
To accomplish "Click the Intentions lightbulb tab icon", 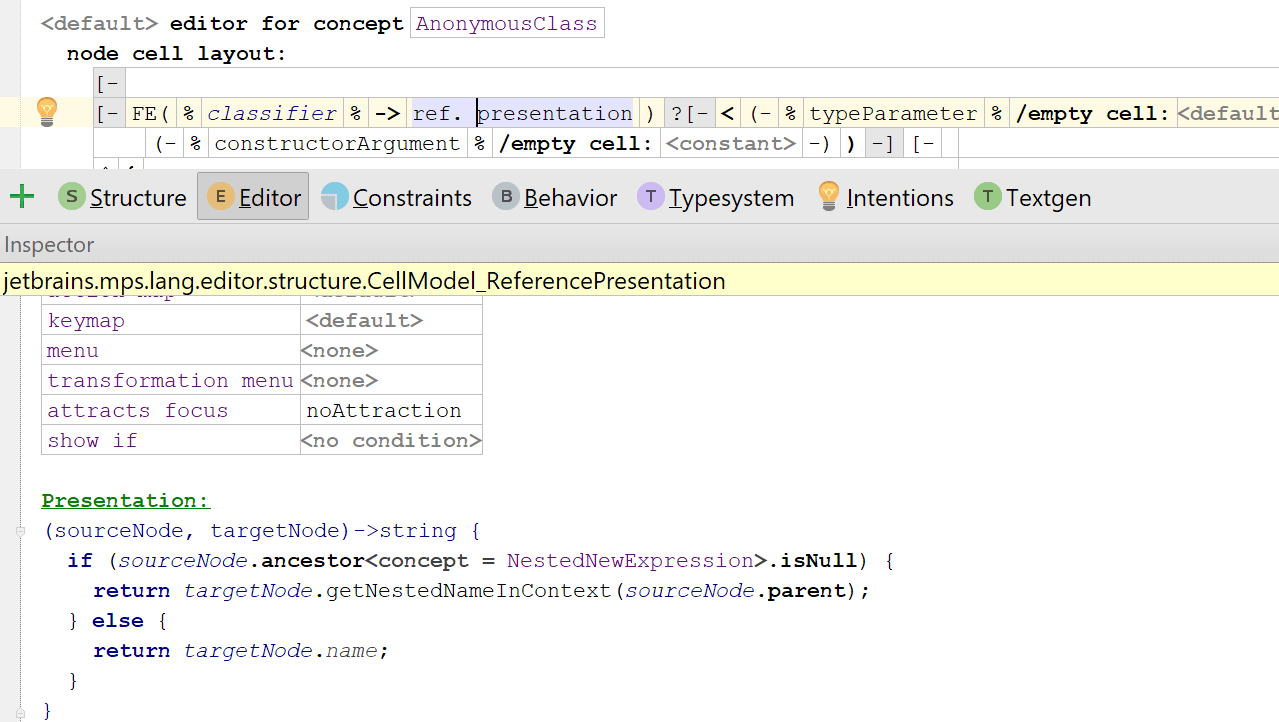I will pyautogui.click(x=828, y=197).
